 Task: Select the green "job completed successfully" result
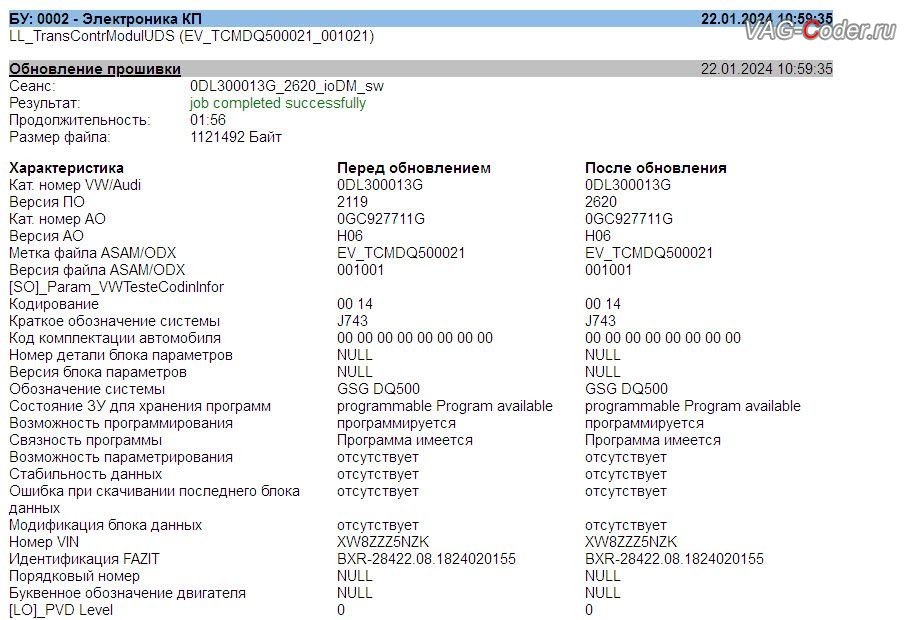point(278,103)
